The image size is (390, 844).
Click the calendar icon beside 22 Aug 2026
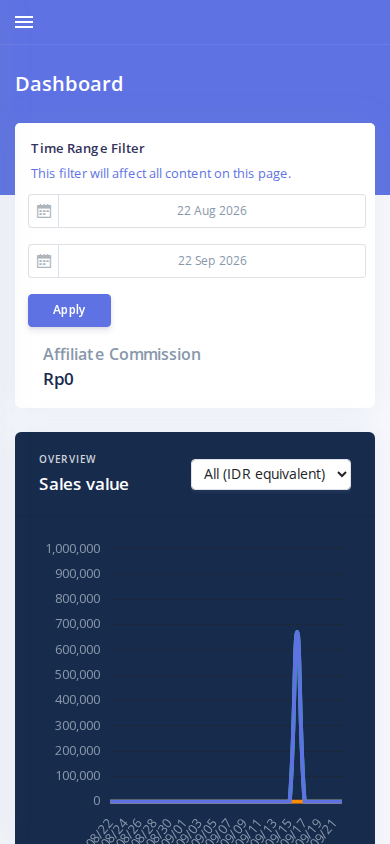(44, 211)
